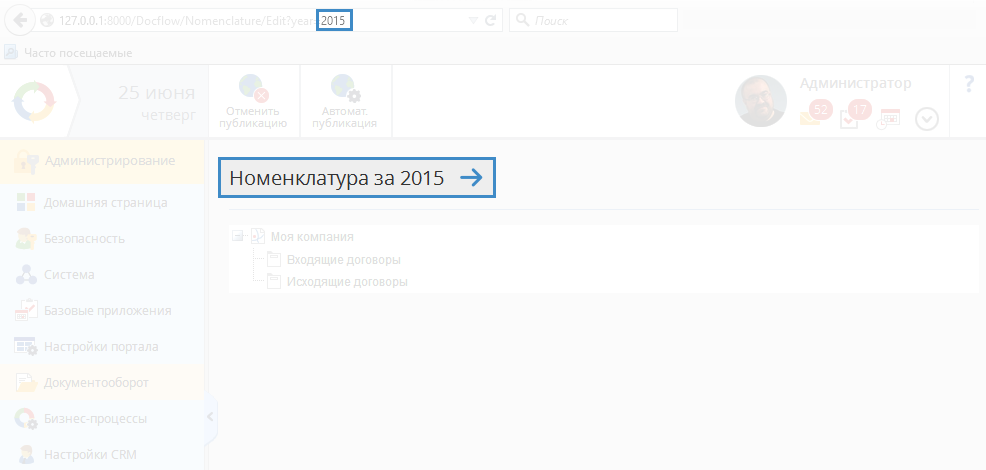Collapse the left sidebar with the arrow handle
The width and height of the screenshot is (986, 470).
[210, 417]
